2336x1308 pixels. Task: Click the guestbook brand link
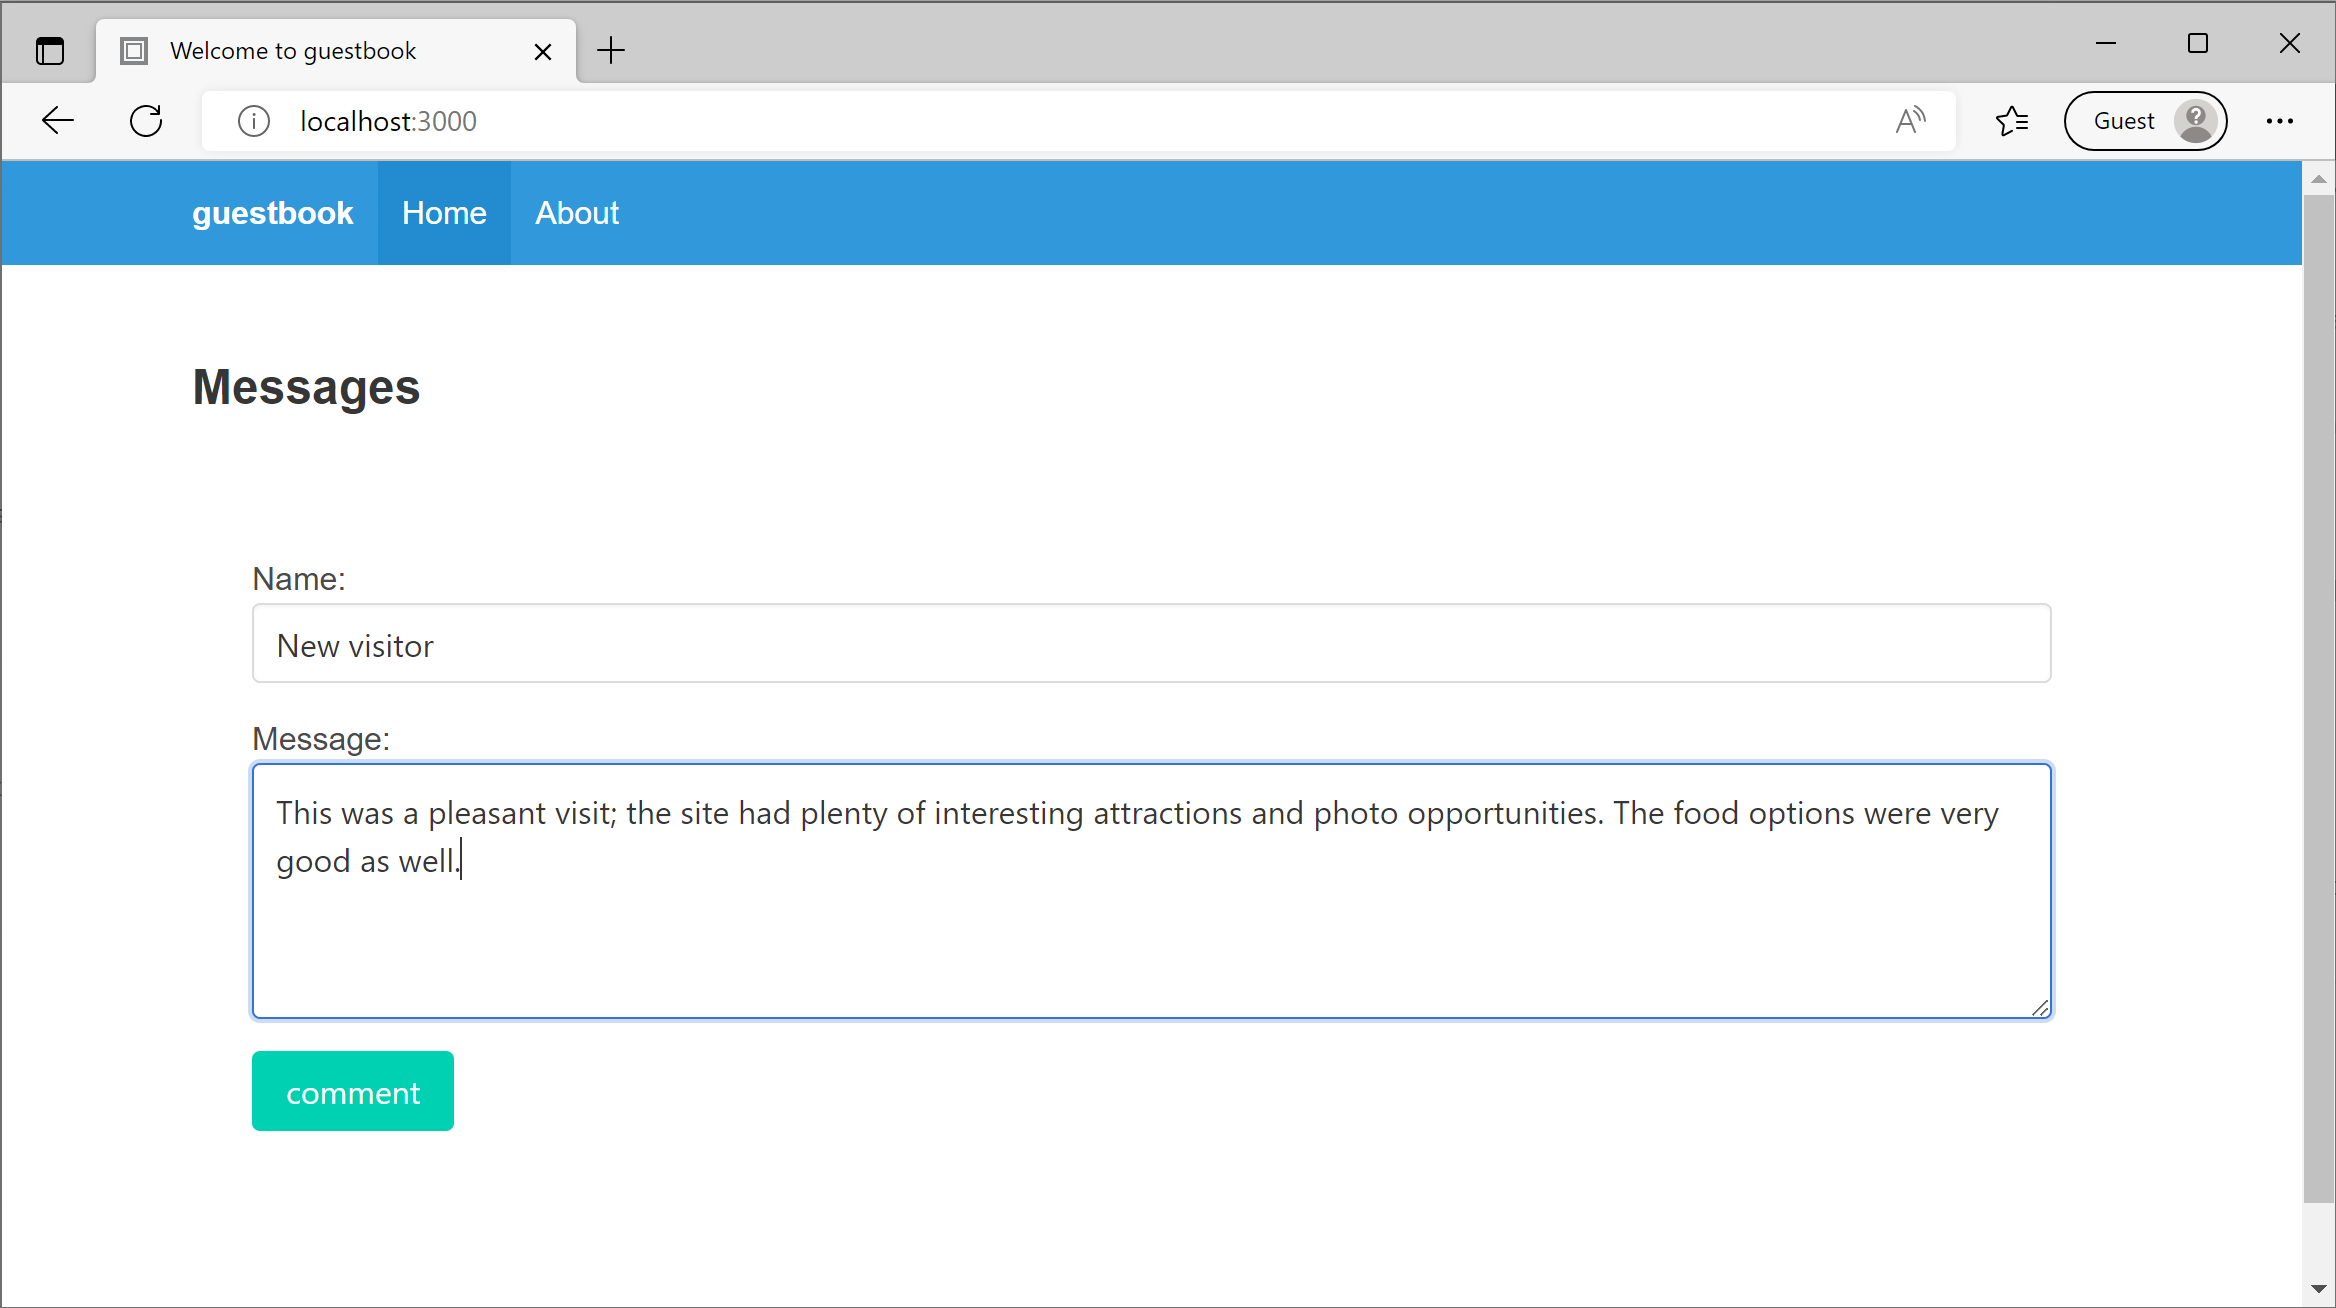272,212
